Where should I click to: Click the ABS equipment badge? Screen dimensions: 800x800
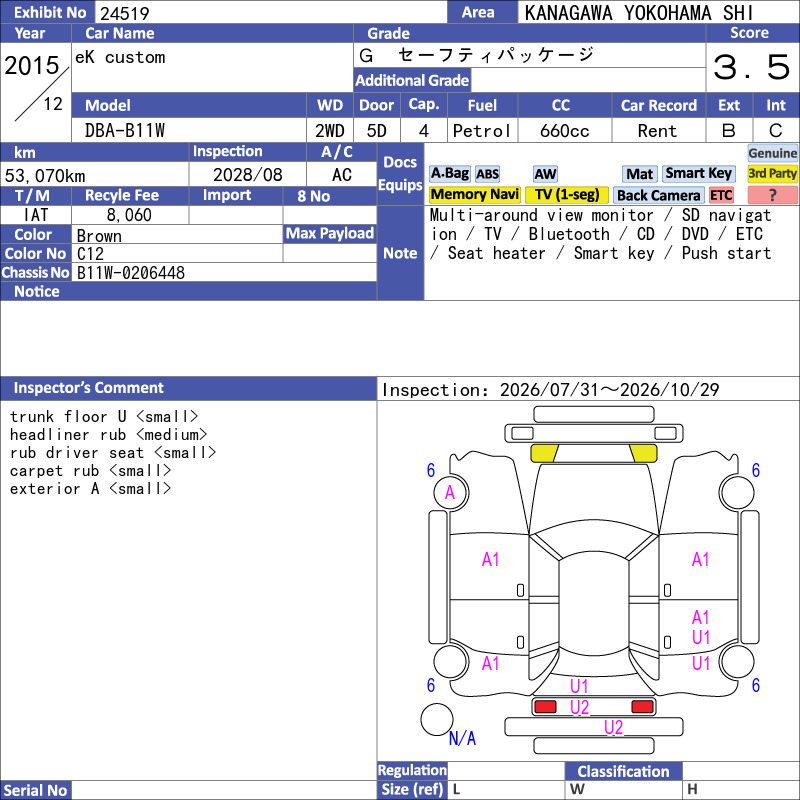click(487, 174)
